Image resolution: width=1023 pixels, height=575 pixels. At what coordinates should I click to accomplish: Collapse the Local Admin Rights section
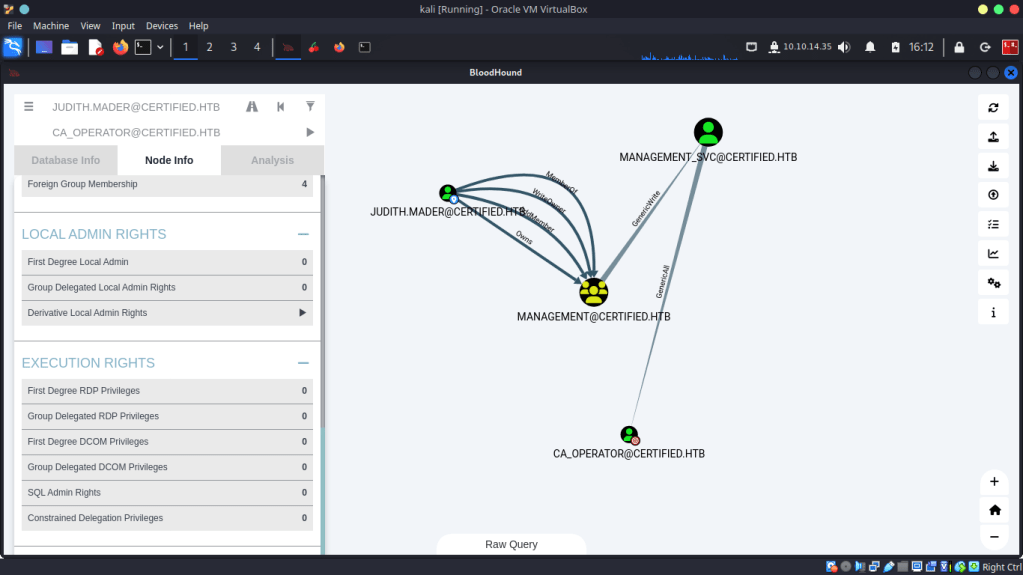(303, 234)
